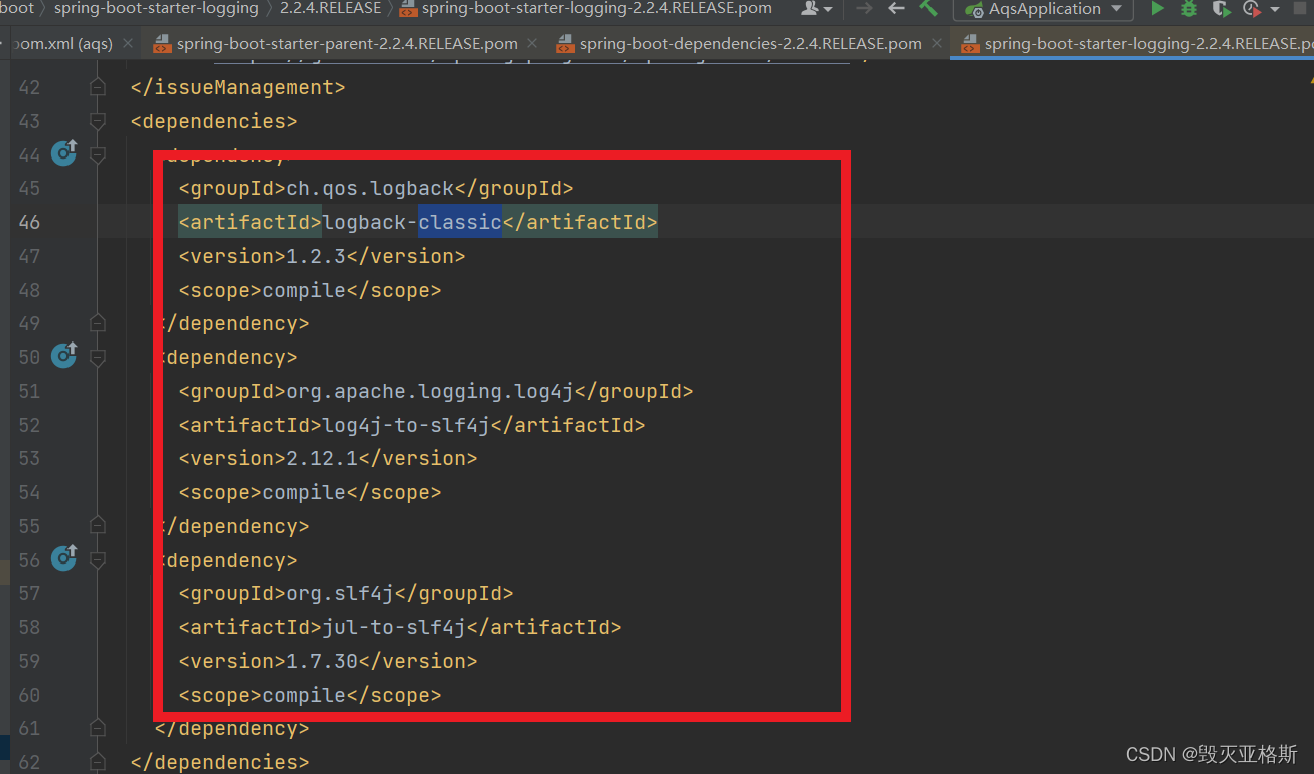Collapse the dependency fold marker on line 56
The width and height of the screenshot is (1314, 774).
(97, 560)
